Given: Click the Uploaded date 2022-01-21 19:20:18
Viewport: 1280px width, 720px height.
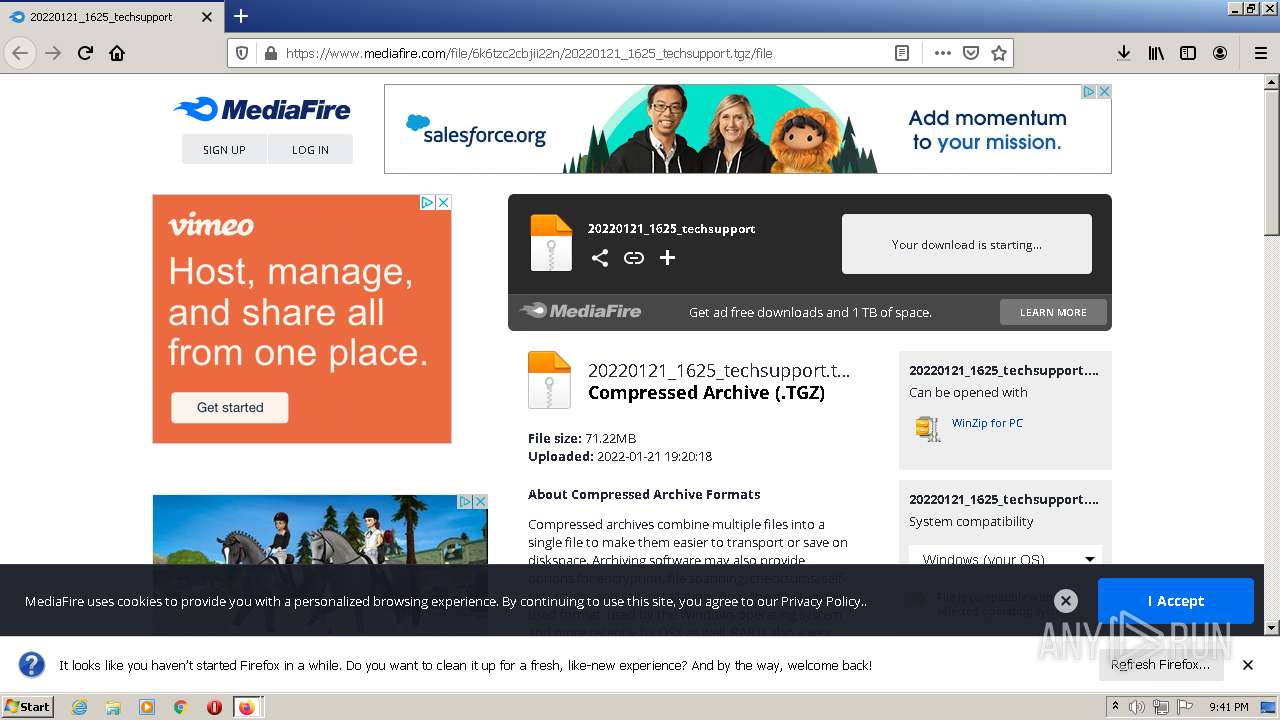Looking at the screenshot, I should click(654, 456).
